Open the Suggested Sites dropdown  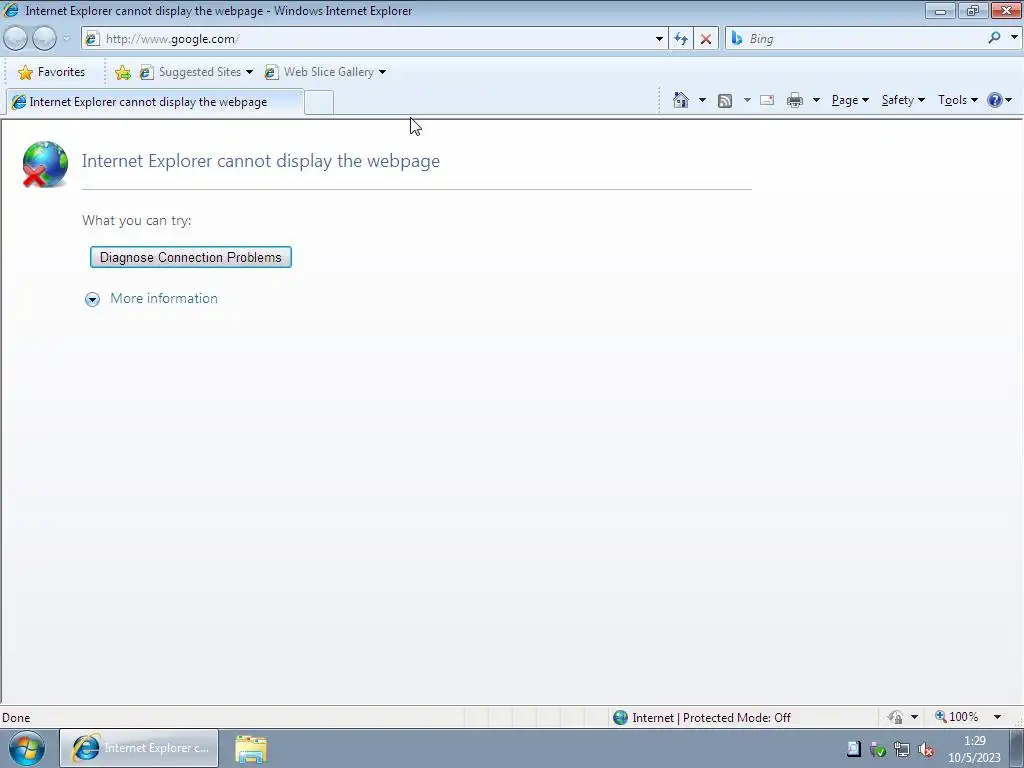click(x=196, y=72)
